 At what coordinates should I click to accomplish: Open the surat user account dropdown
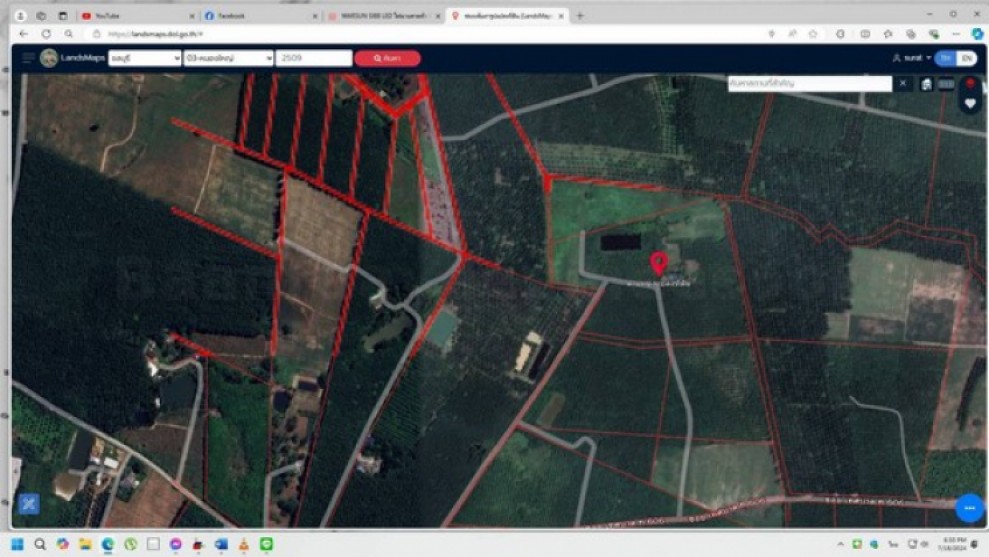pyautogui.click(x=912, y=58)
